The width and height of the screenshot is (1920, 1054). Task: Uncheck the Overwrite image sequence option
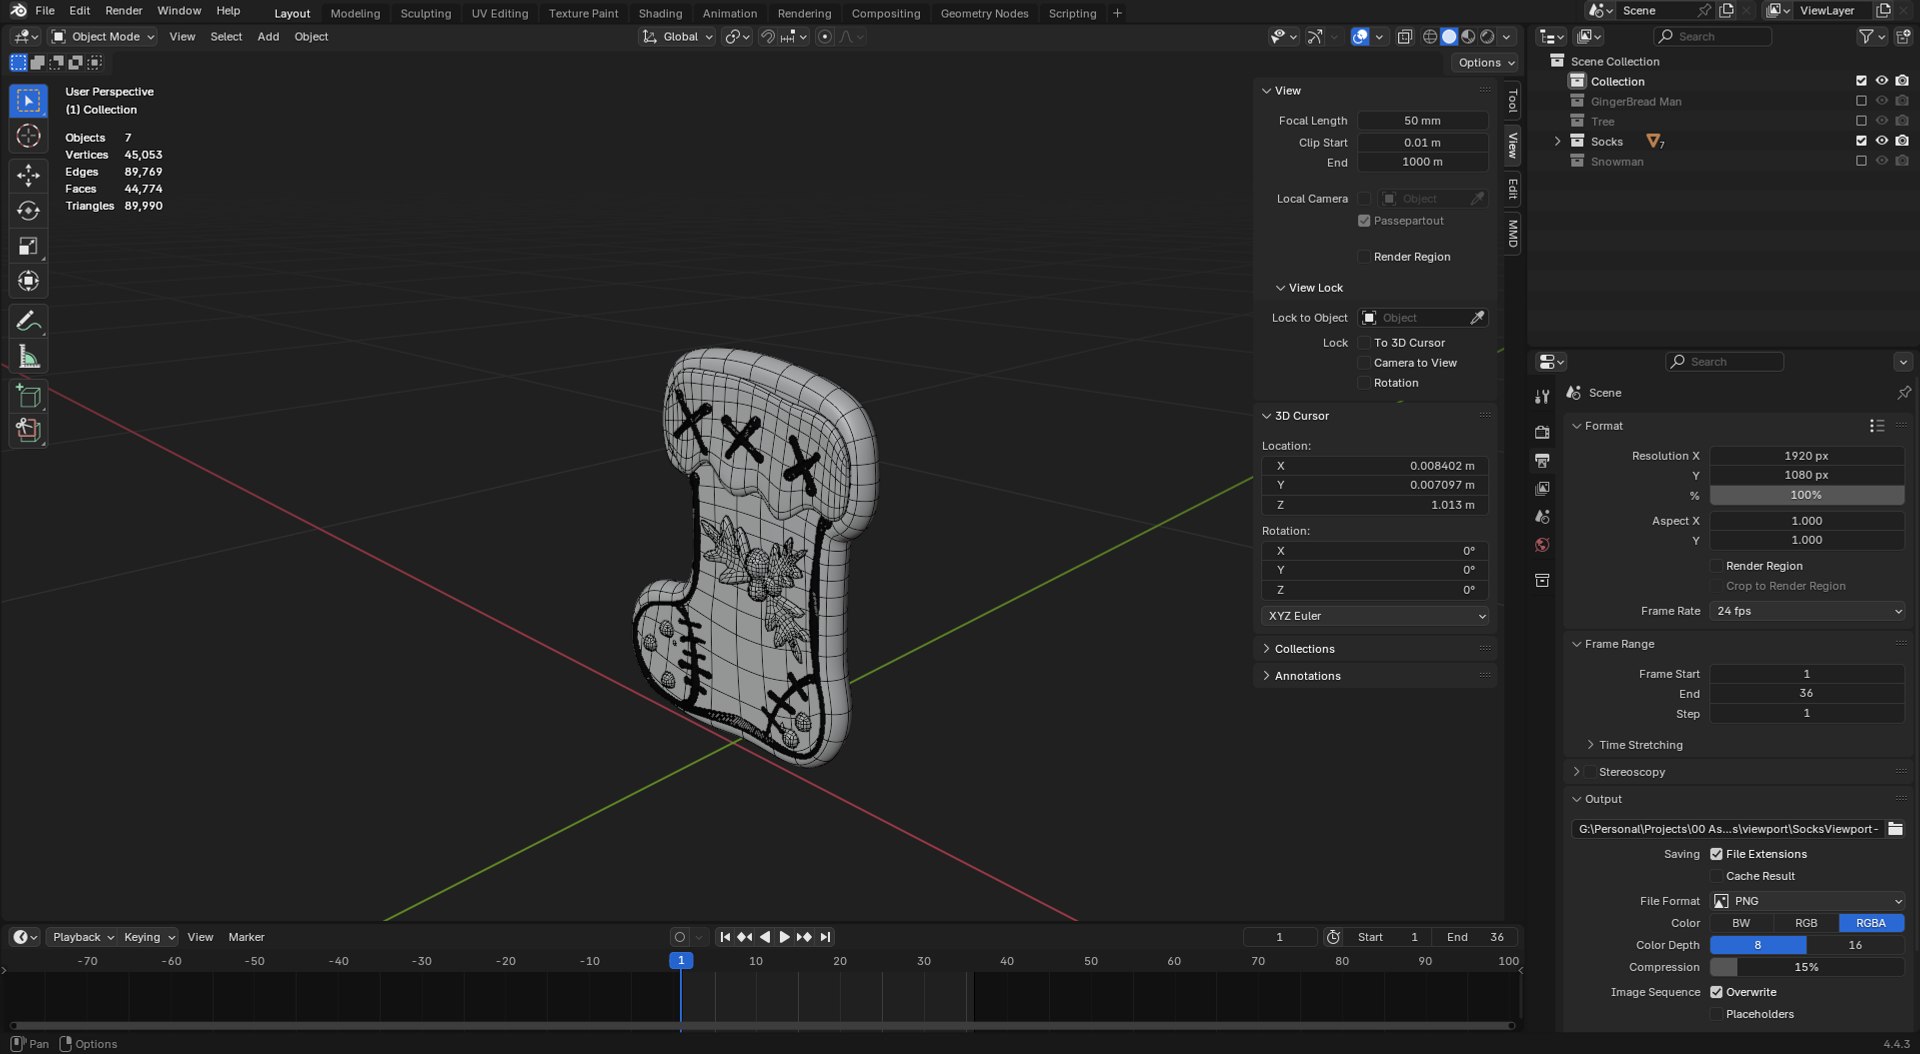pos(1716,992)
